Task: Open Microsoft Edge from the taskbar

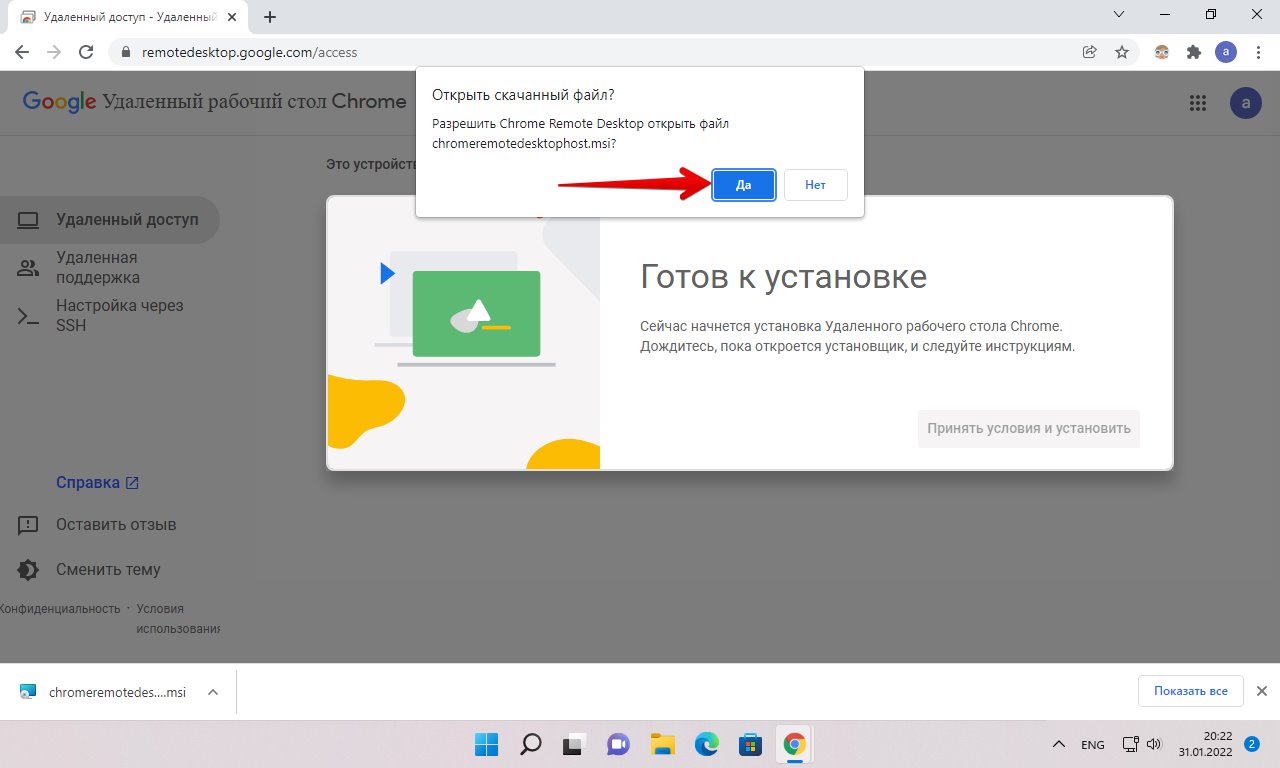Action: [706, 744]
